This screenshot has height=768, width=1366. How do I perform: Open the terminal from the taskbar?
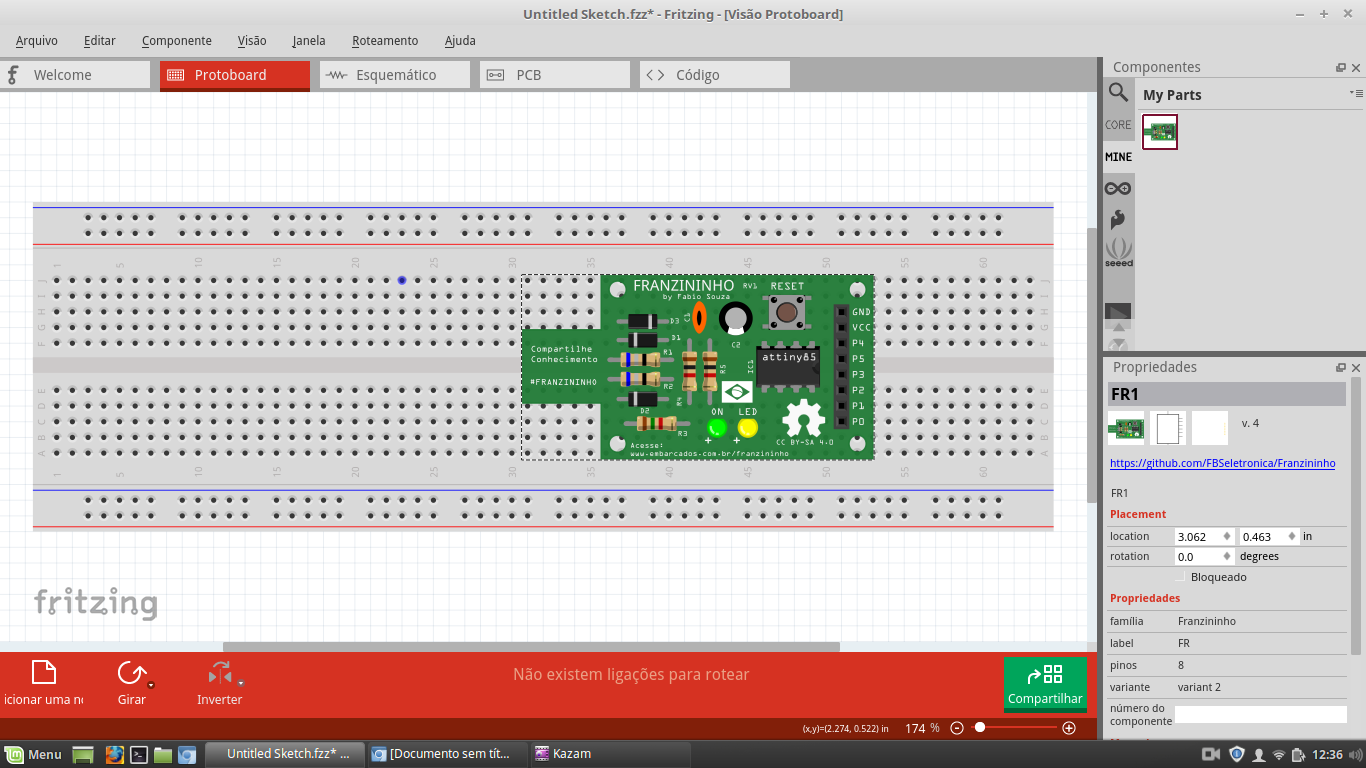[x=140, y=754]
